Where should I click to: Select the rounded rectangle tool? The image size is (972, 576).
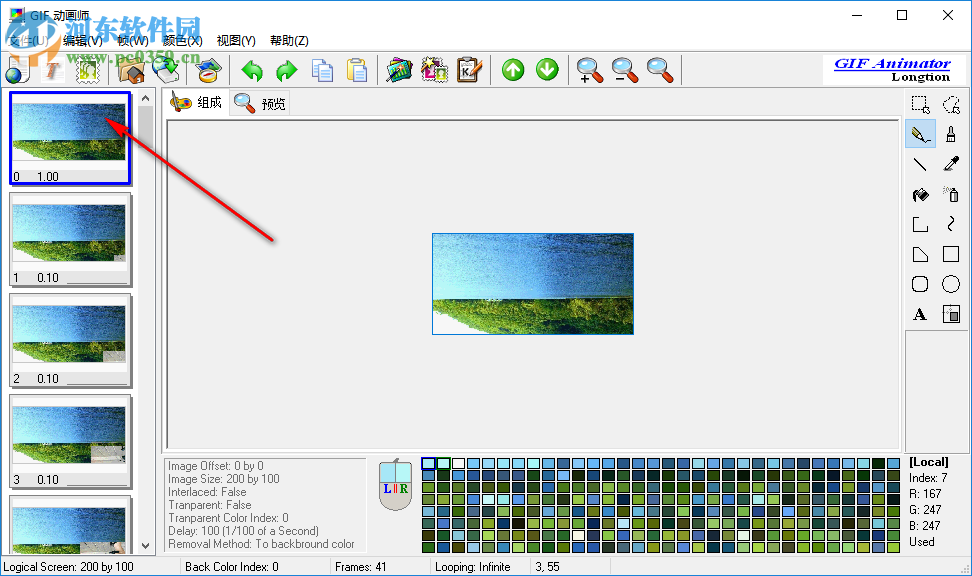[x=920, y=284]
